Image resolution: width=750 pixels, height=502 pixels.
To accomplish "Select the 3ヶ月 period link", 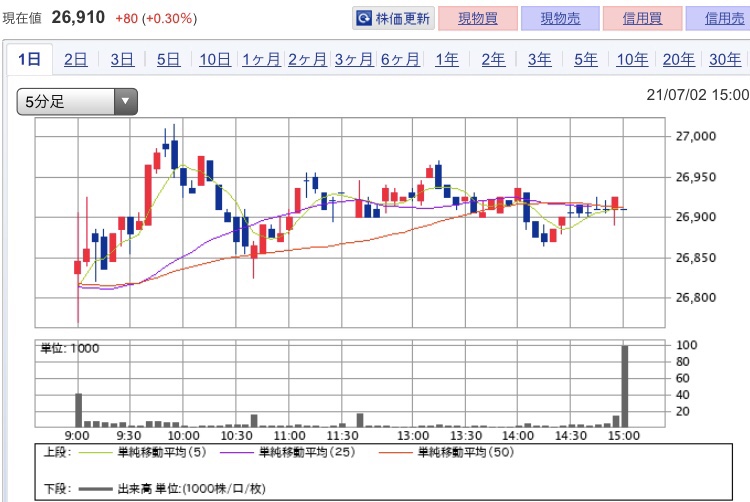I will click(x=354, y=59).
